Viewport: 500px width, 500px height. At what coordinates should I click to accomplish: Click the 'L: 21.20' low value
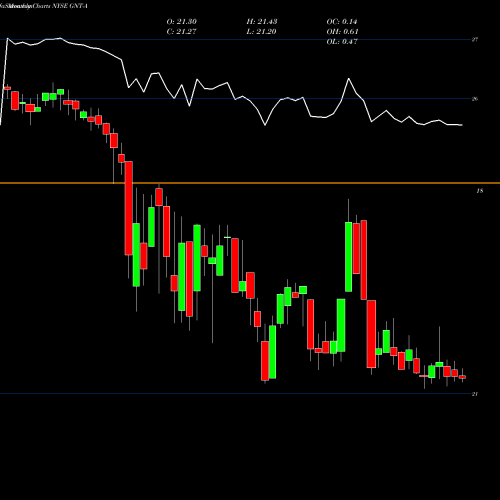(x=262, y=32)
